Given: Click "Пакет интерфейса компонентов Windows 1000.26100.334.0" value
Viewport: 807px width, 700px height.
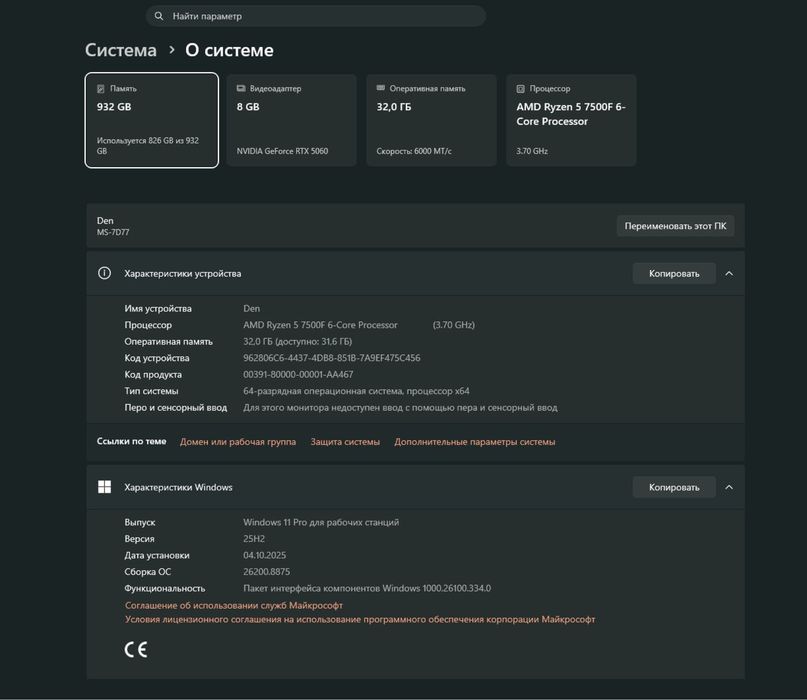Looking at the screenshot, I should click(x=367, y=588).
